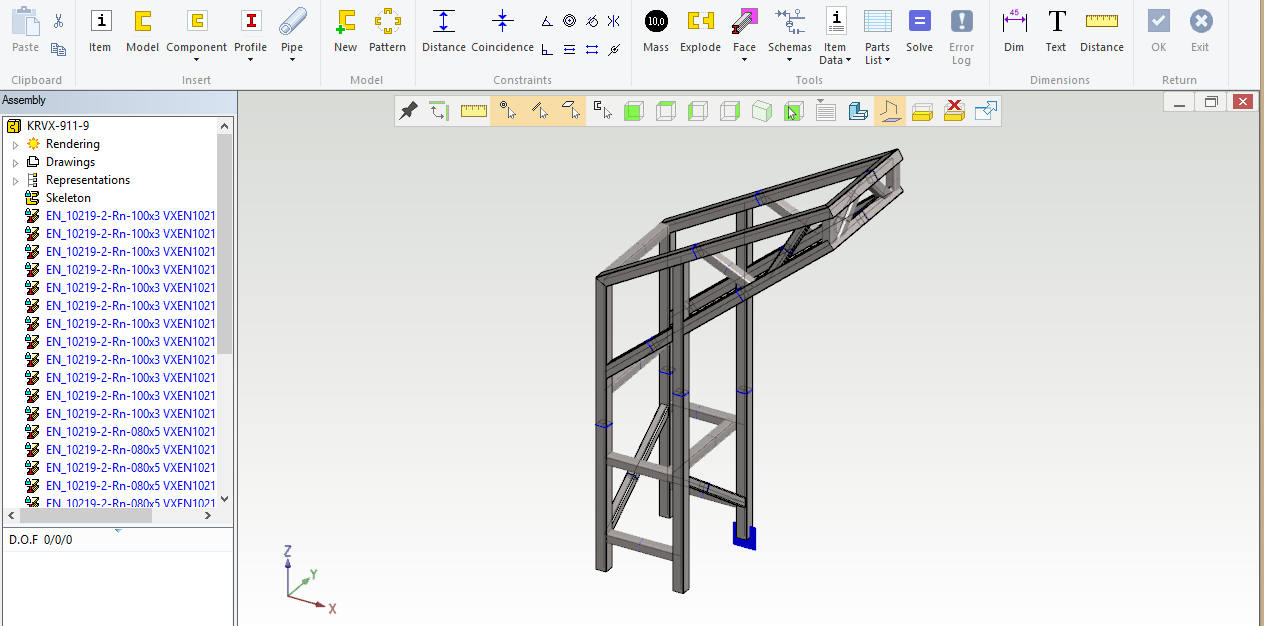Click the pin icon in viewport toolbar
Image resolution: width=1264 pixels, height=626 pixels.
(x=408, y=111)
